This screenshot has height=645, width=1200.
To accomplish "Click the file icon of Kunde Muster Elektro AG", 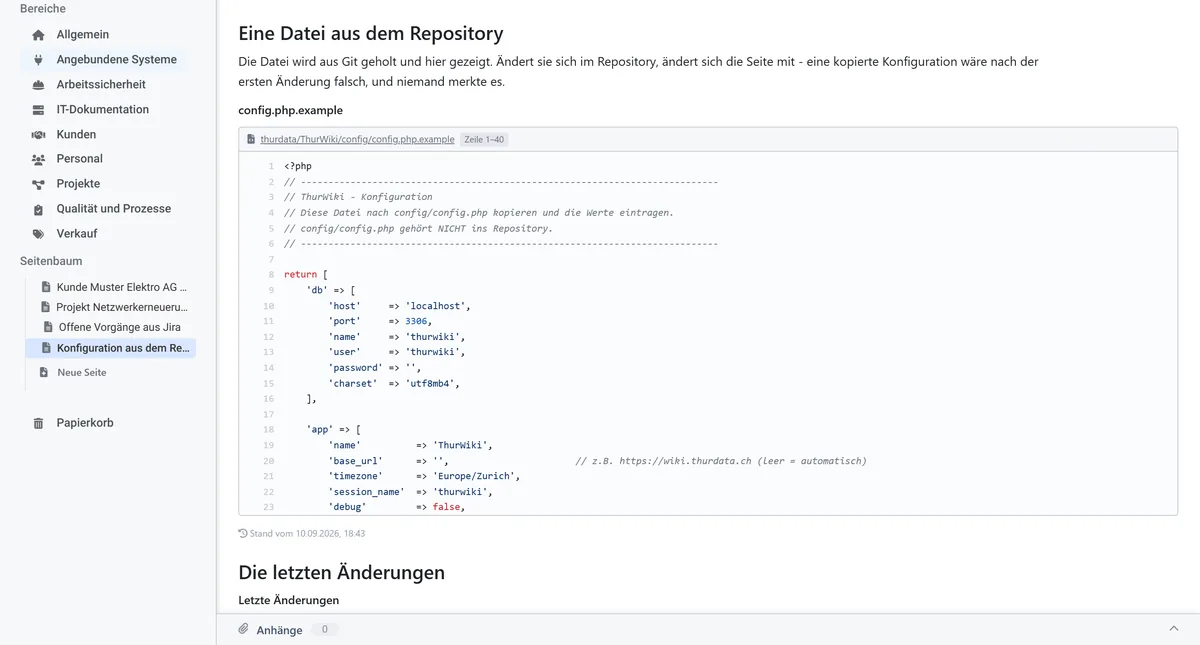I will 46,287.
